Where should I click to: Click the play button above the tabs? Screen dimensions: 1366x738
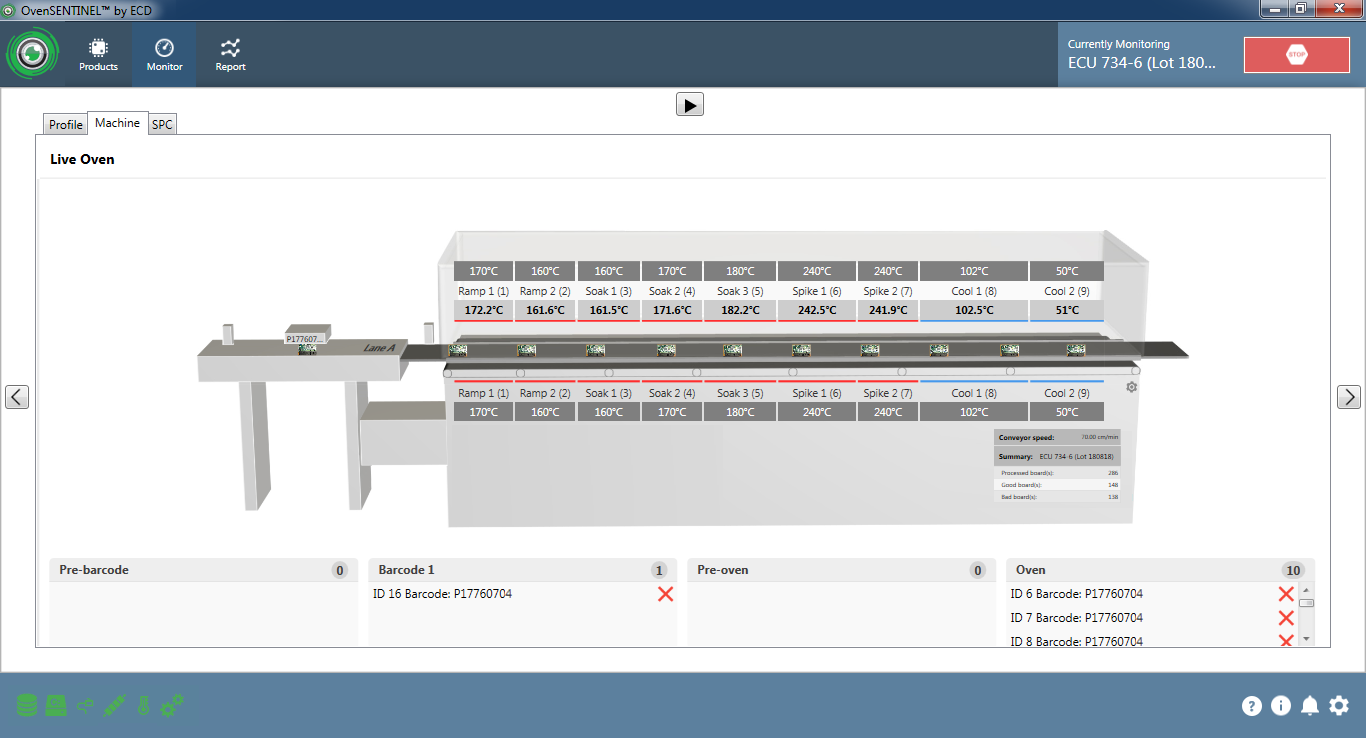coord(690,104)
